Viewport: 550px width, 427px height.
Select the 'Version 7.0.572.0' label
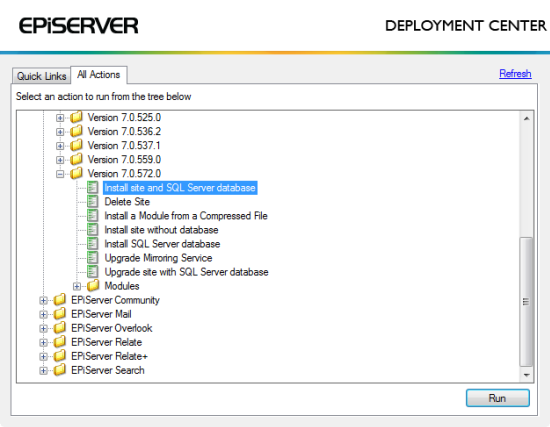click(124, 174)
